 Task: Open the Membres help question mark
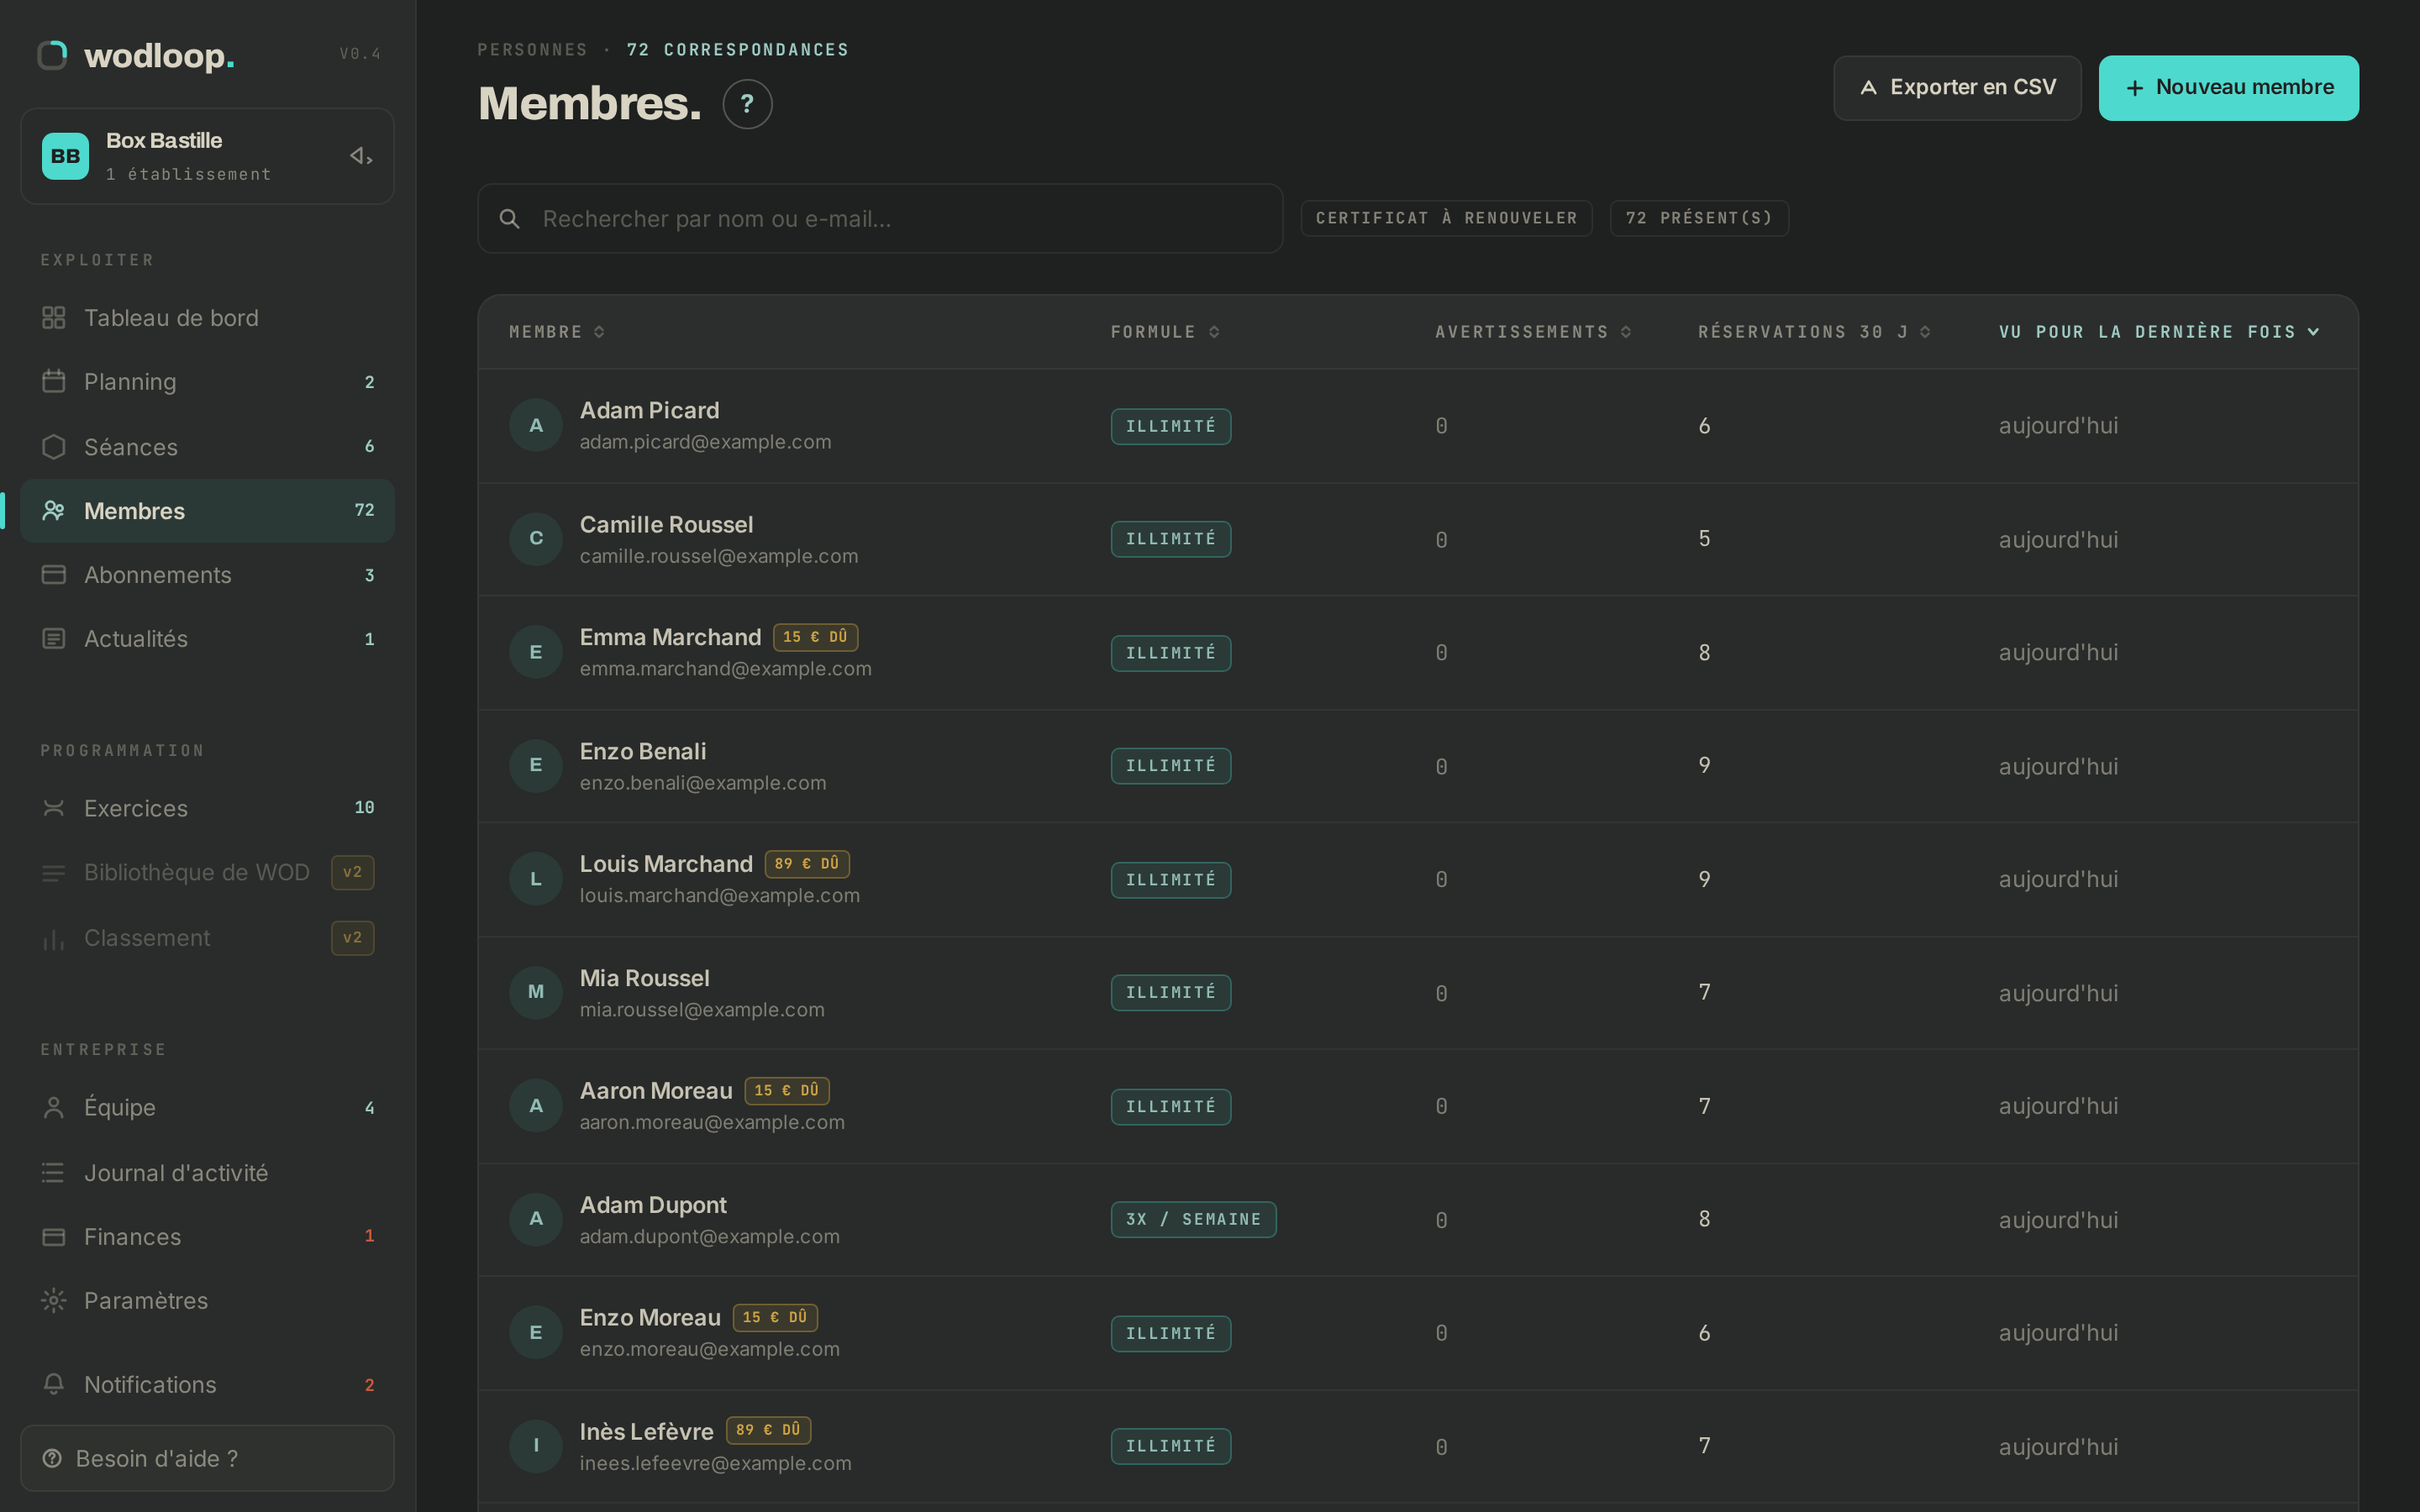pos(747,104)
